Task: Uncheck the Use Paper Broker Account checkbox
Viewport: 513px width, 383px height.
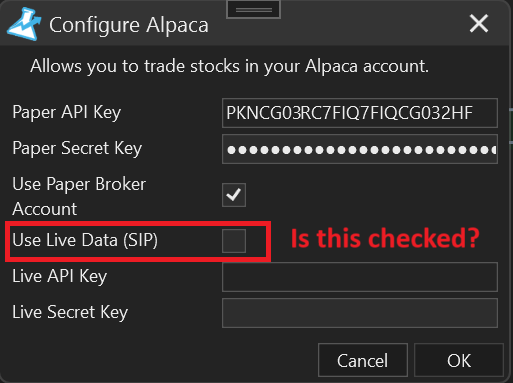Action: click(x=234, y=195)
